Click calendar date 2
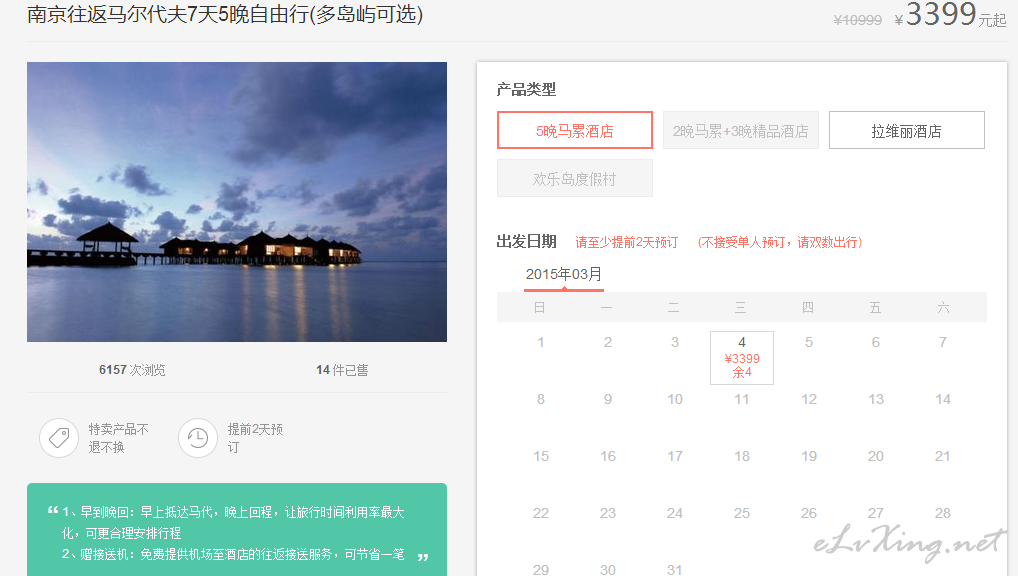1018x576 pixels. pyautogui.click(x=608, y=342)
